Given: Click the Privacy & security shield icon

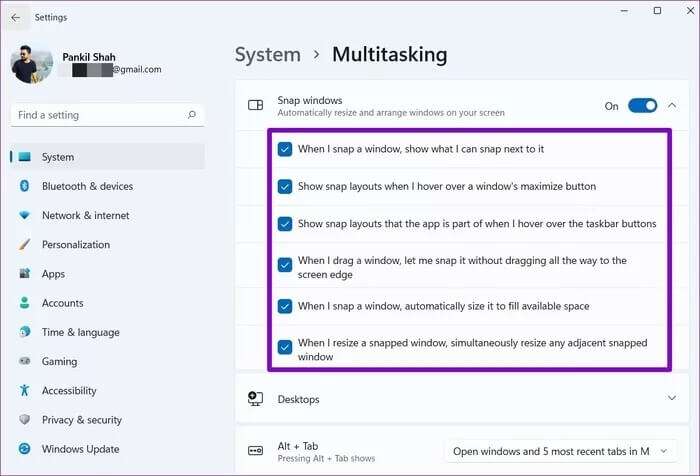Looking at the screenshot, I should 24,420.
